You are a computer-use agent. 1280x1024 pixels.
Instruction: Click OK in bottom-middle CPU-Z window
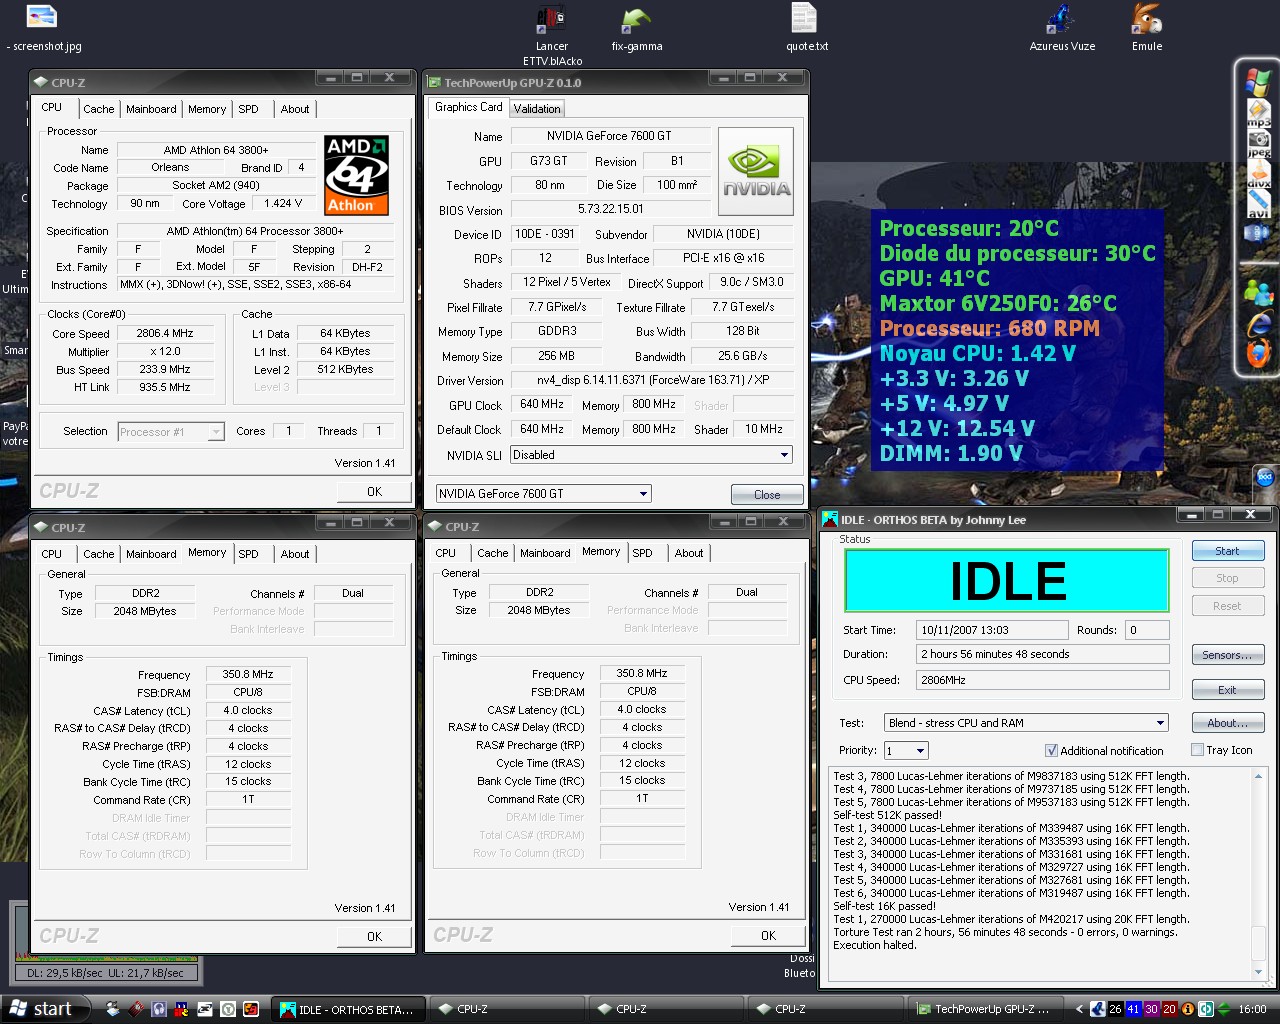point(768,935)
